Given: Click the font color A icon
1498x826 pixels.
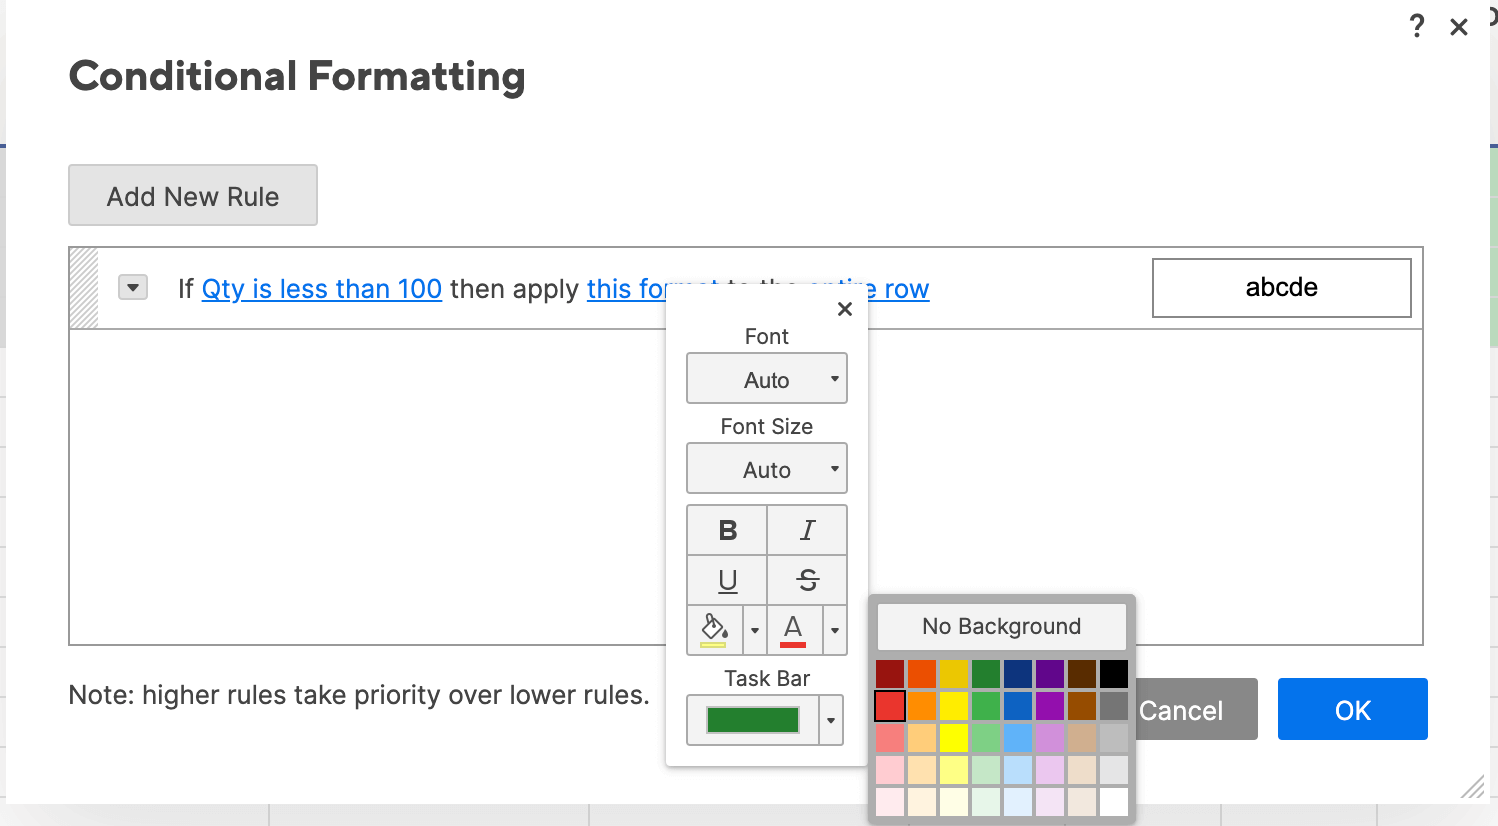Looking at the screenshot, I should (x=793, y=630).
